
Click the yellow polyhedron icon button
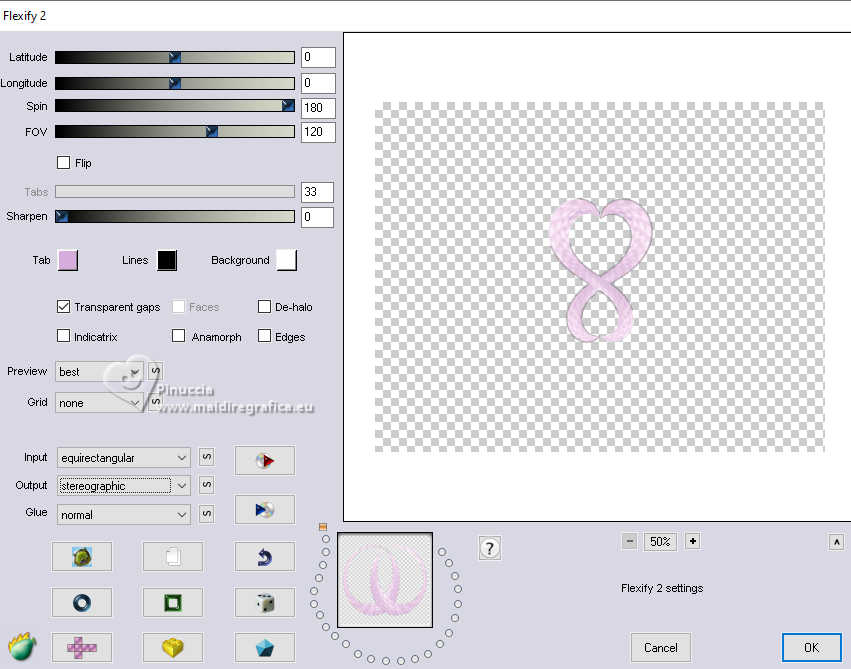(173, 647)
